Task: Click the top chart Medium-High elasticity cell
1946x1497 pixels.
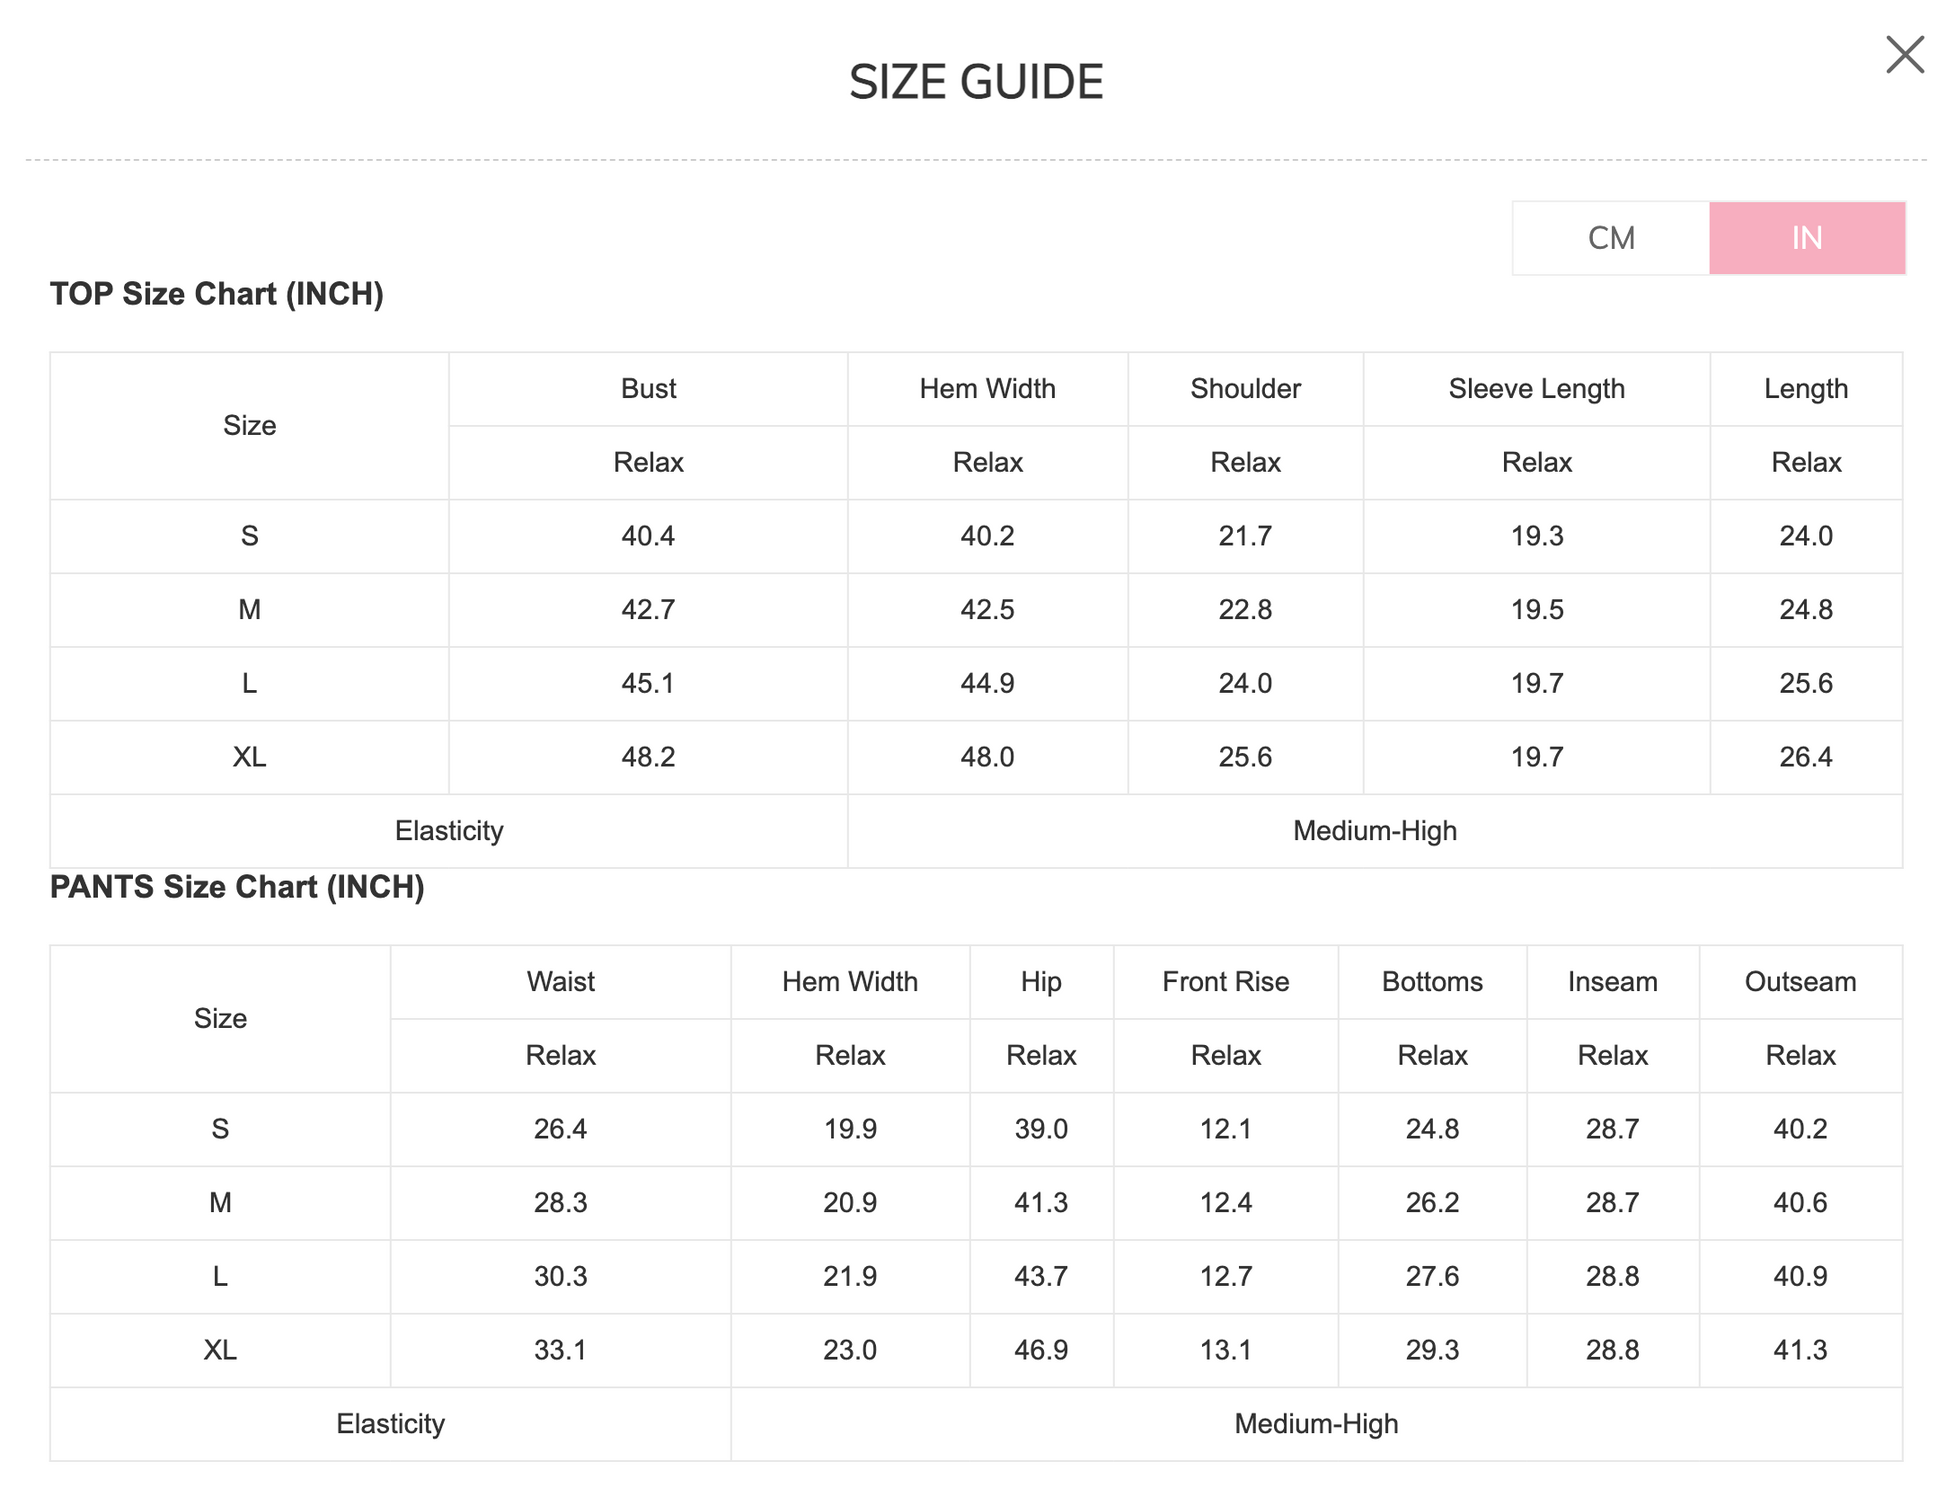Action: [1374, 831]
